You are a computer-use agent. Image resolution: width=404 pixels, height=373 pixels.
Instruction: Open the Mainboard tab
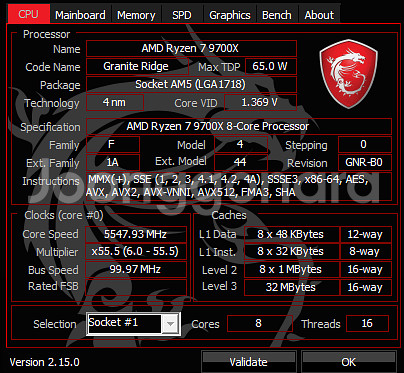(x=80, y=15)
